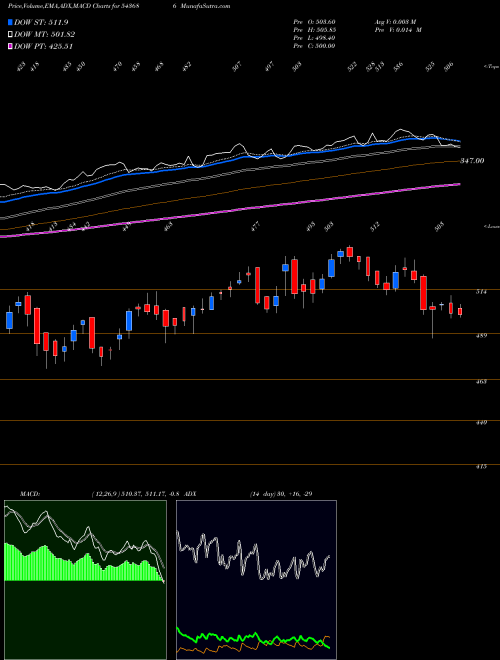Click the 347.00 moving average label
Screen dimensions: 500x660
coord(472,160)
